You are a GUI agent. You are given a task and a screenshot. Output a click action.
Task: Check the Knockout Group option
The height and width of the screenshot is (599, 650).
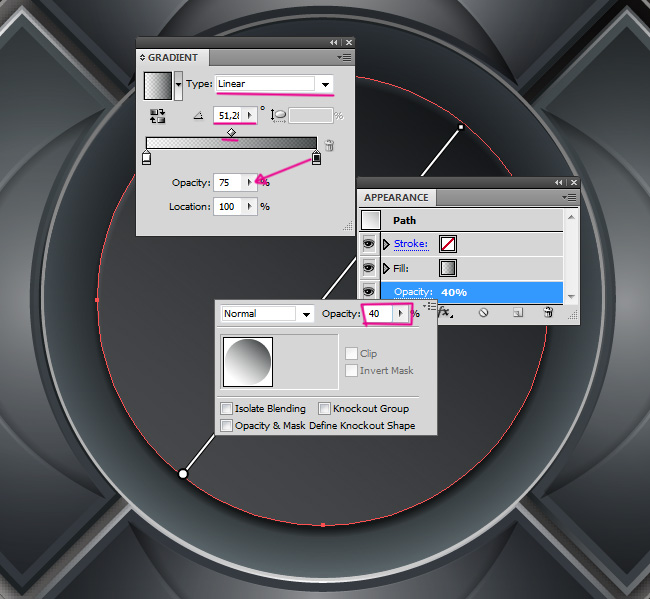(x=324, y=408)
